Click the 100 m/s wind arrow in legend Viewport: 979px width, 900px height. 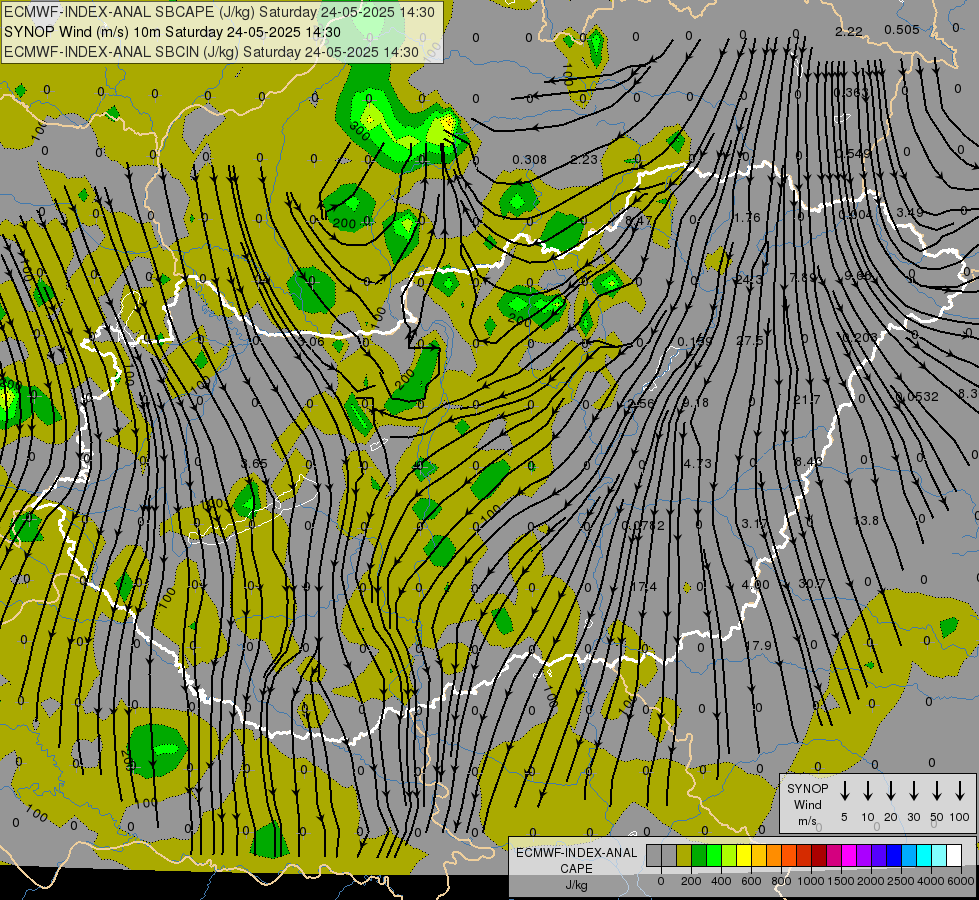click(960, 791)
